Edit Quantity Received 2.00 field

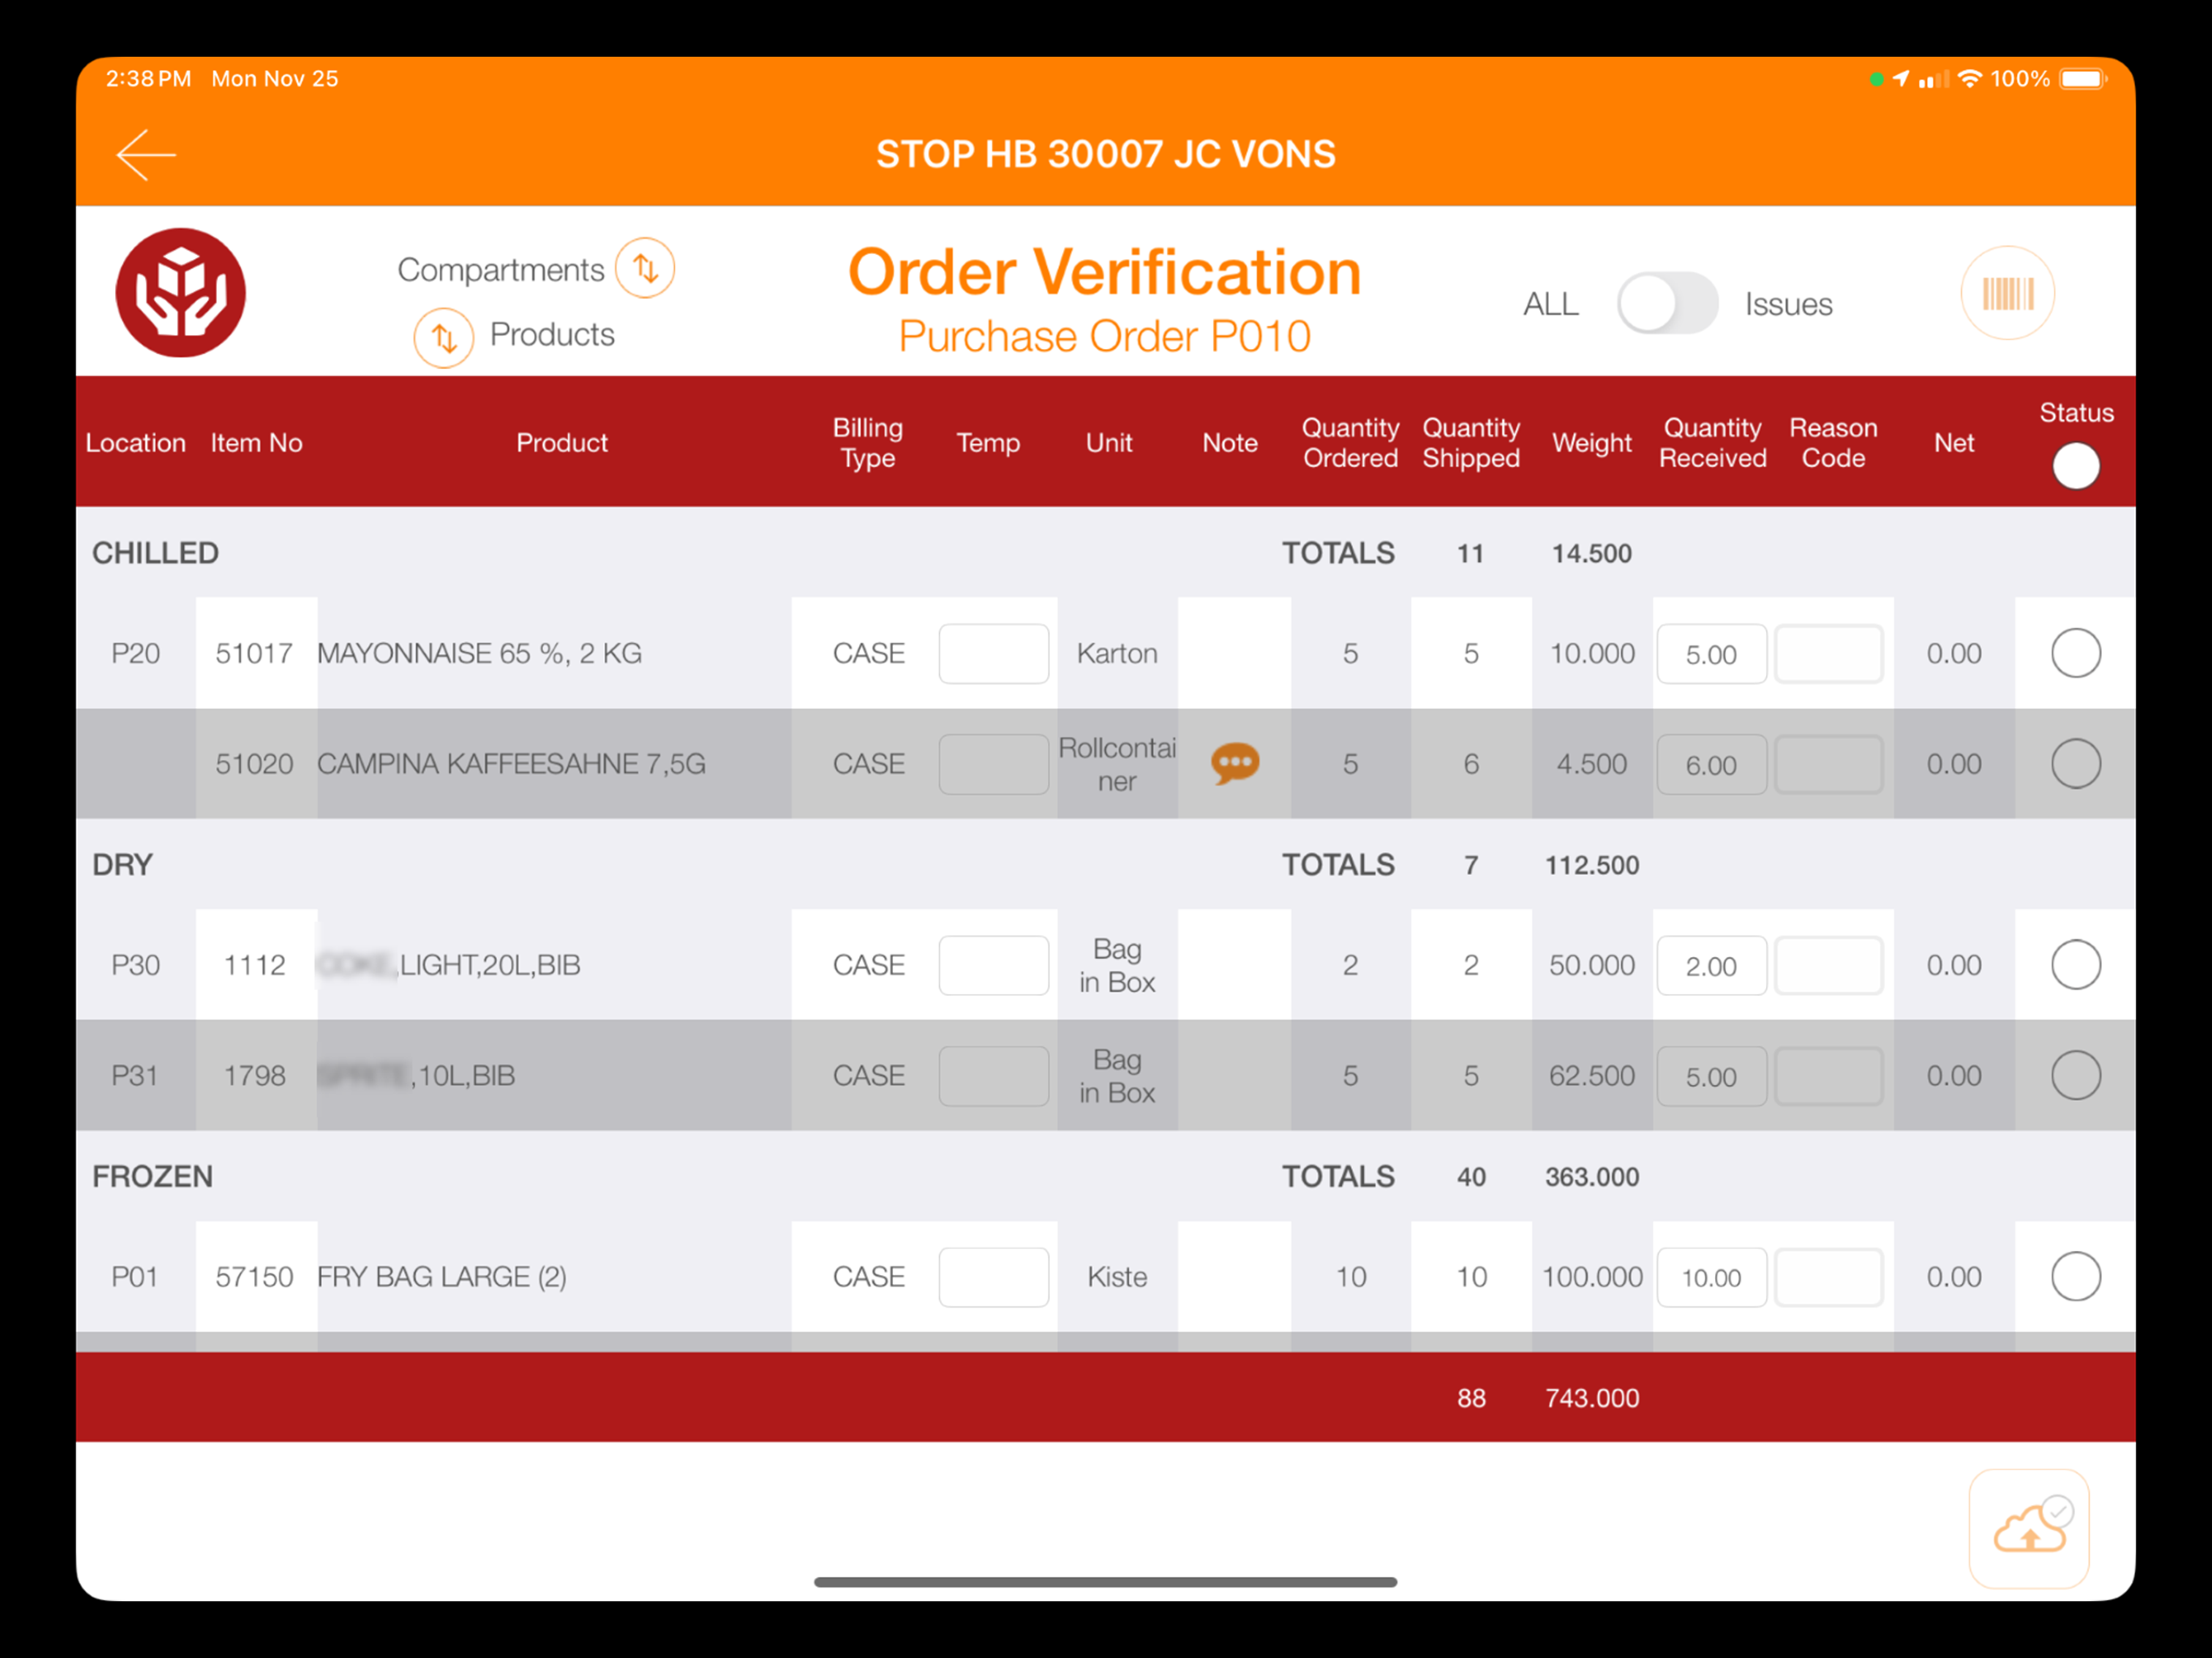point(1712,966)
